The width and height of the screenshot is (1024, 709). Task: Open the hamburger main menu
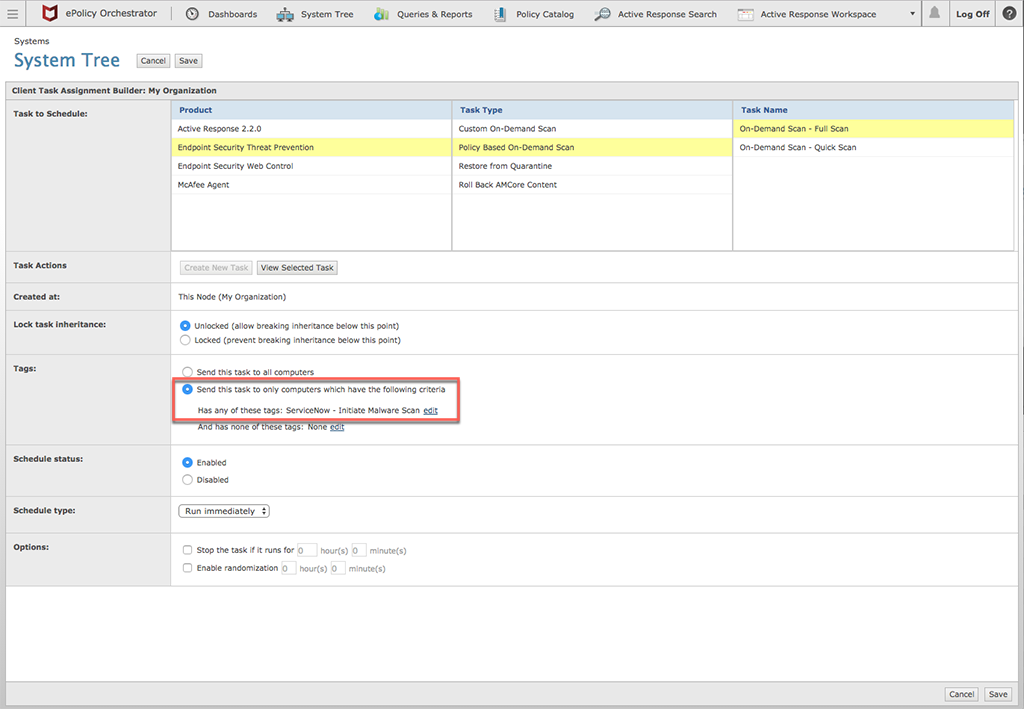12,14
